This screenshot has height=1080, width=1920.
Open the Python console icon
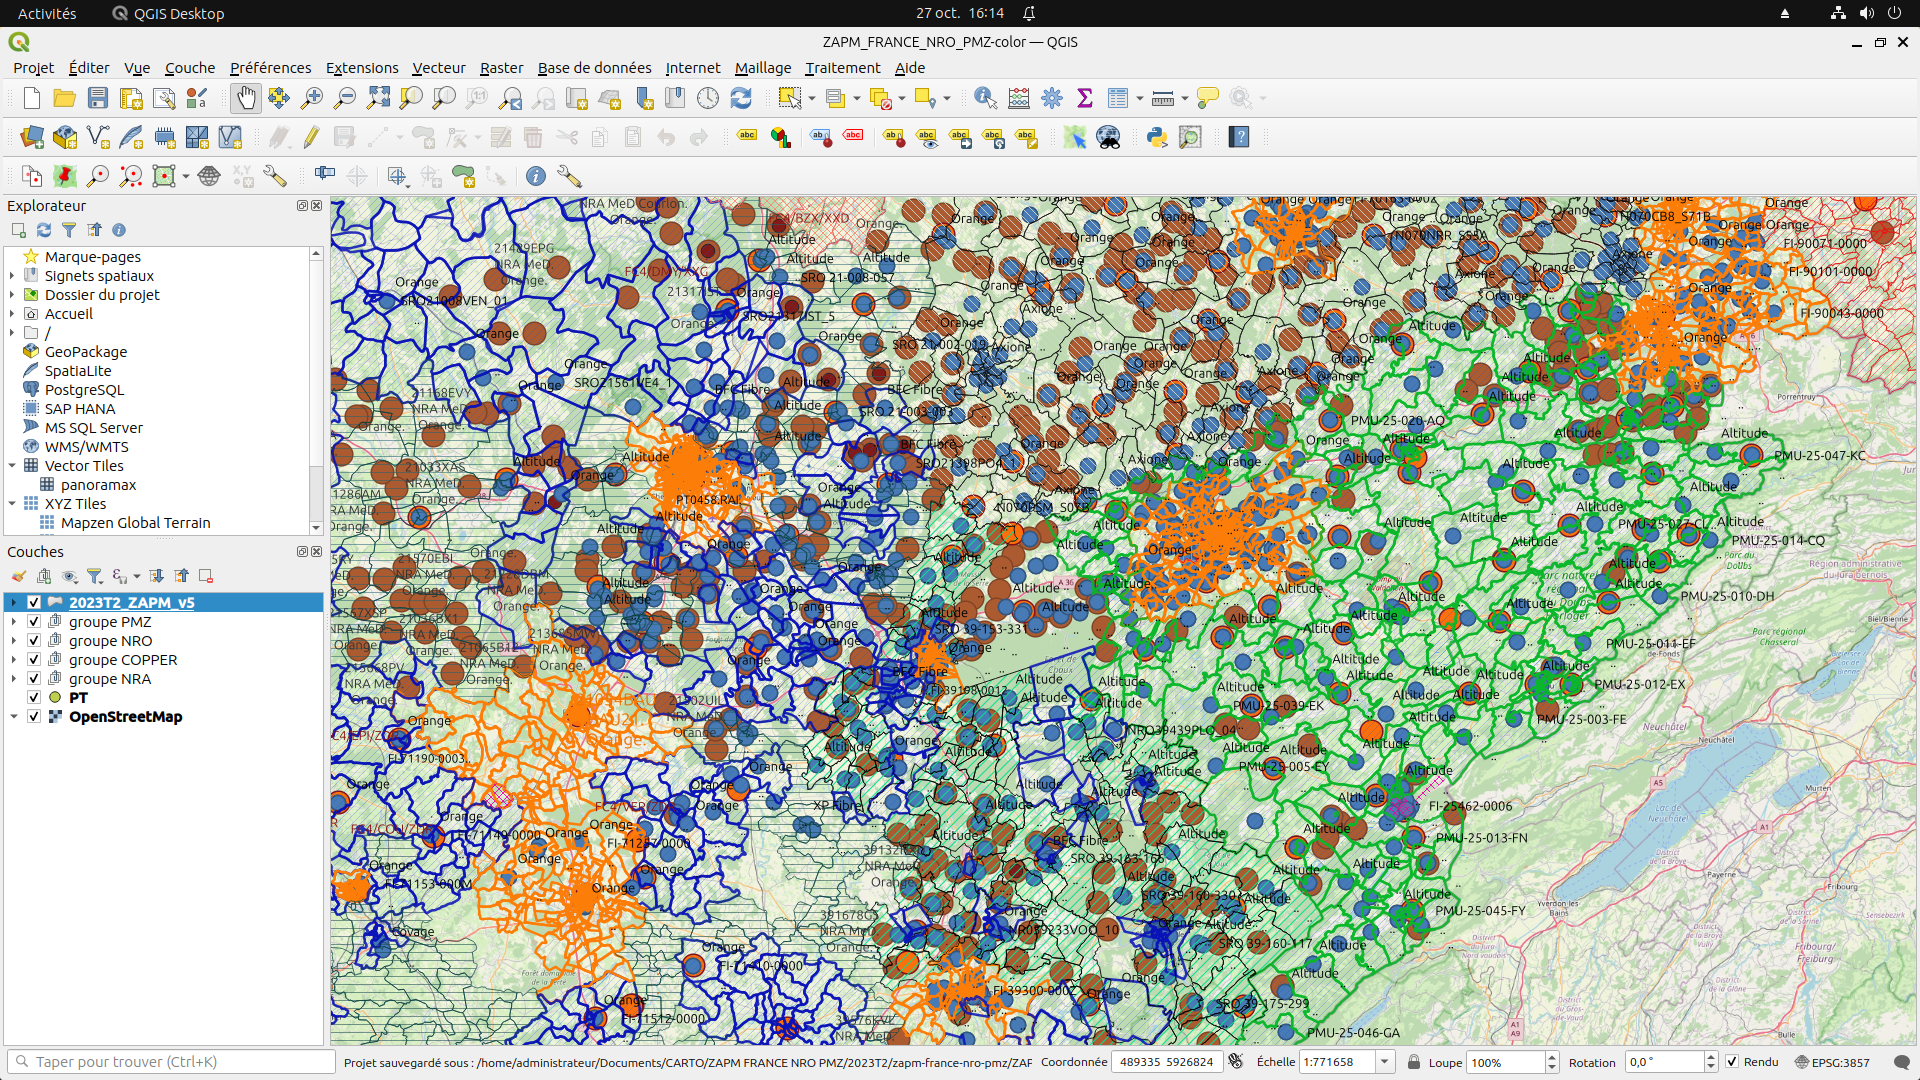coord(1157,137)
